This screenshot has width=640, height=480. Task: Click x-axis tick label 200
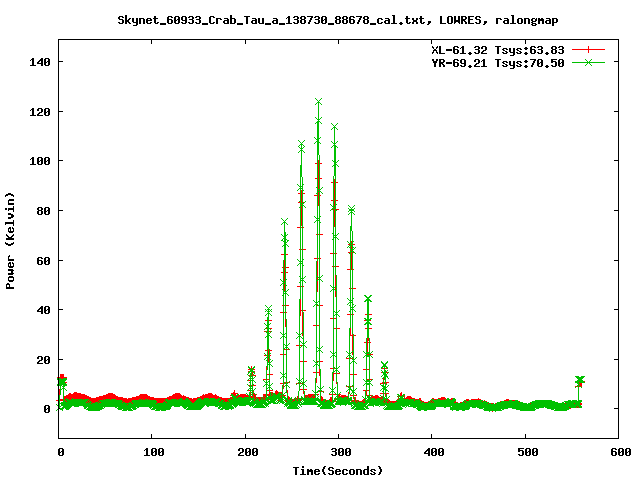point(248,452)
